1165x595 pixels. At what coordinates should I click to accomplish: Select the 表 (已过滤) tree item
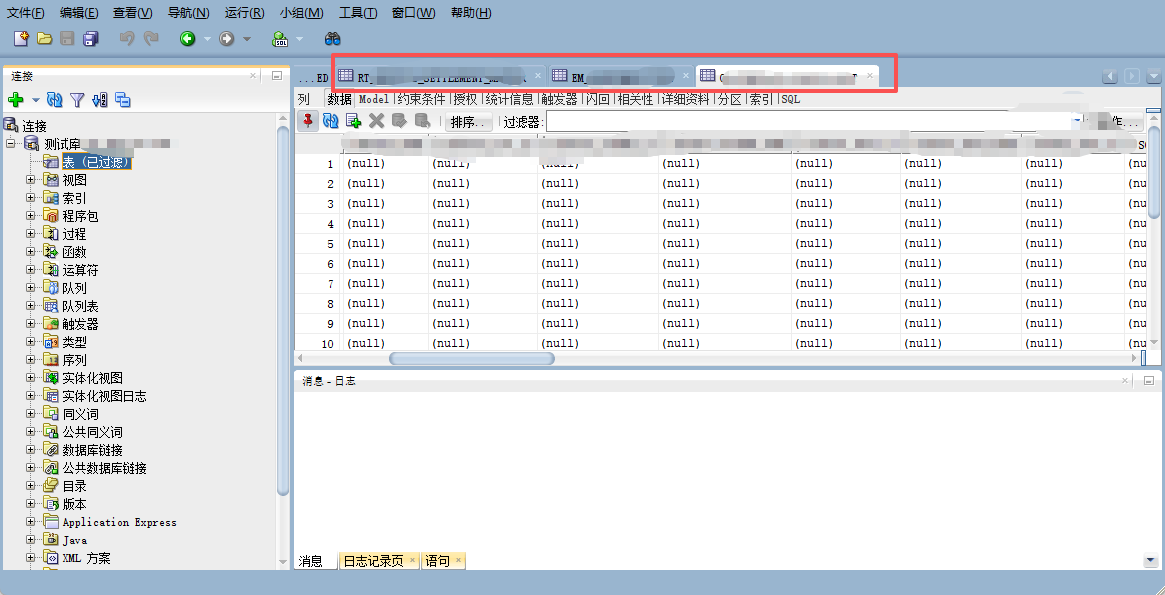97,161
